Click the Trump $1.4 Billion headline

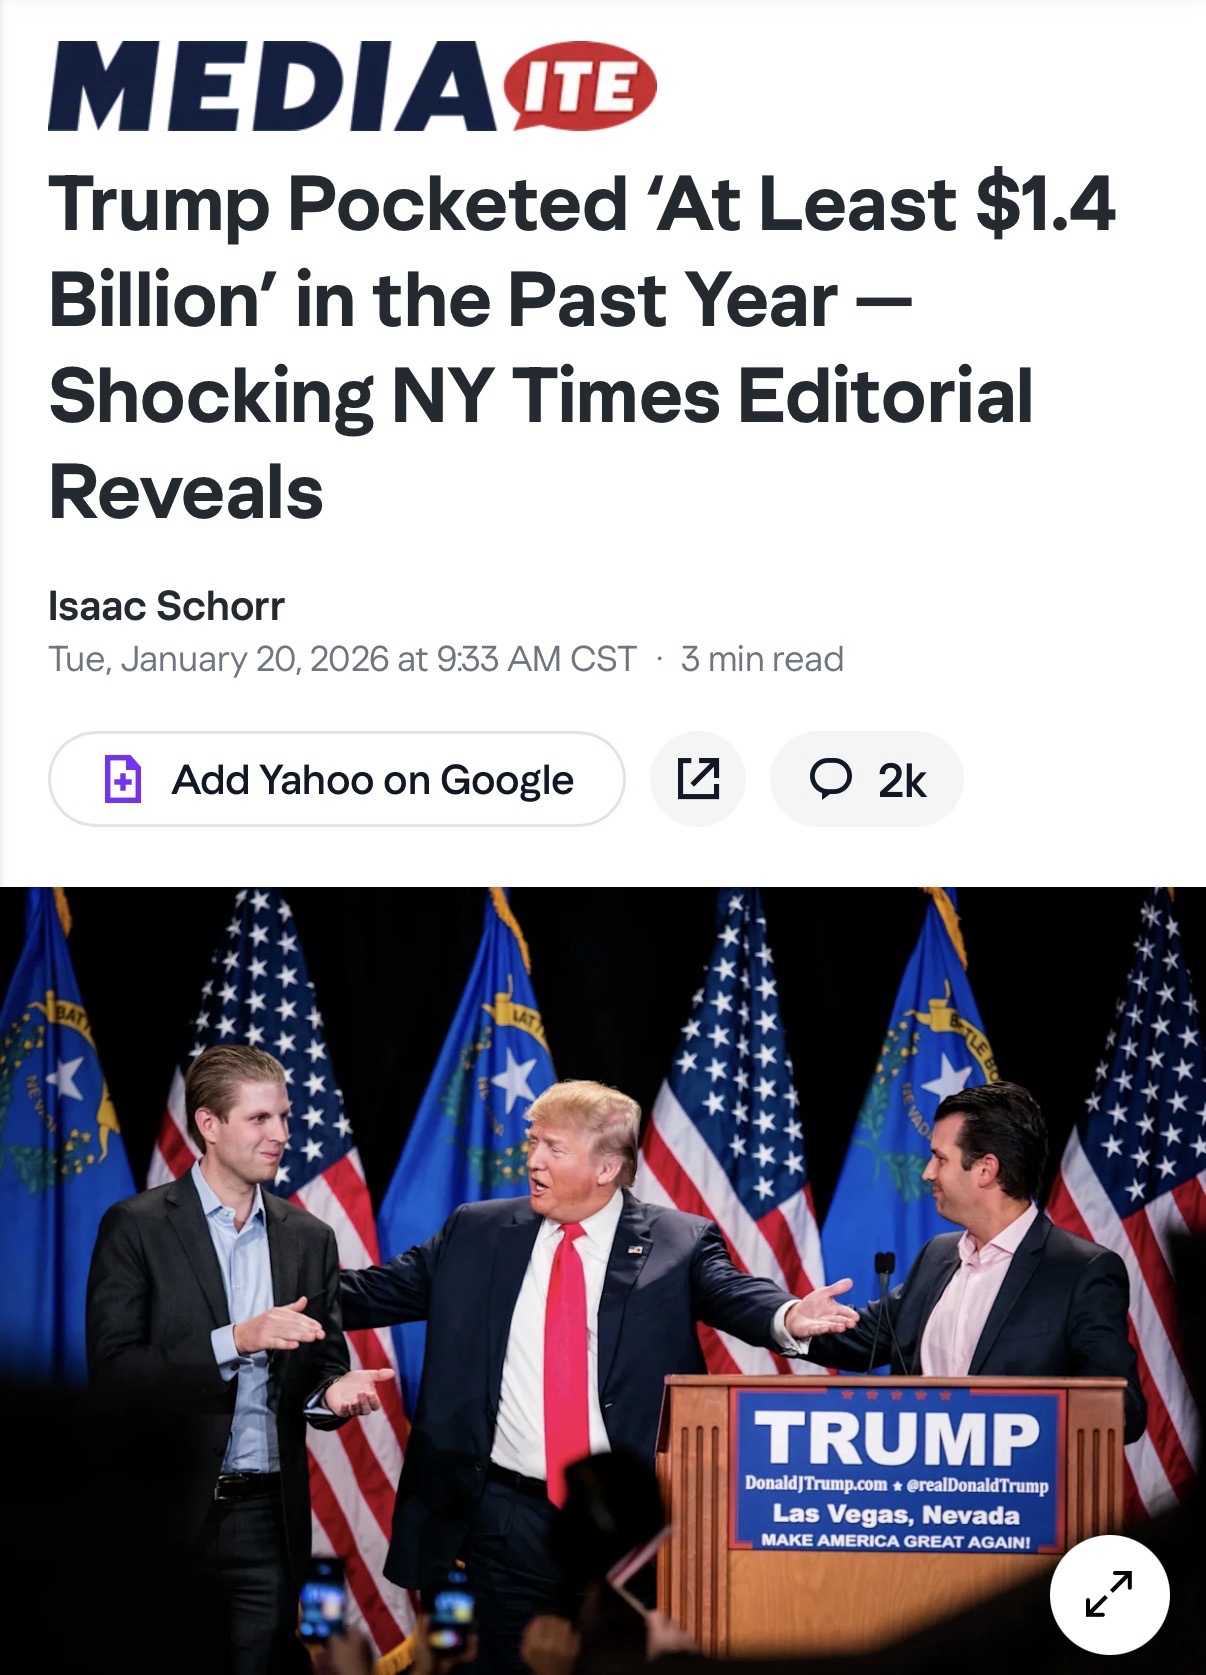coord(580,346)
